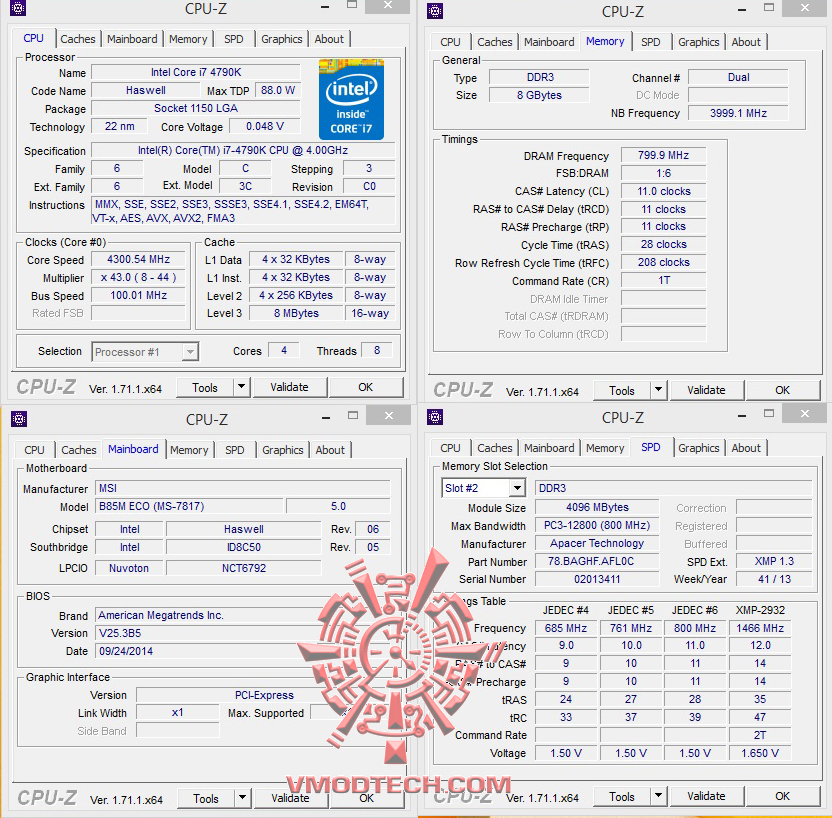
Task: Click motherboard model field B85M ECO (MS-7817)
Action: pyautogui.click(x=189, y=506)
